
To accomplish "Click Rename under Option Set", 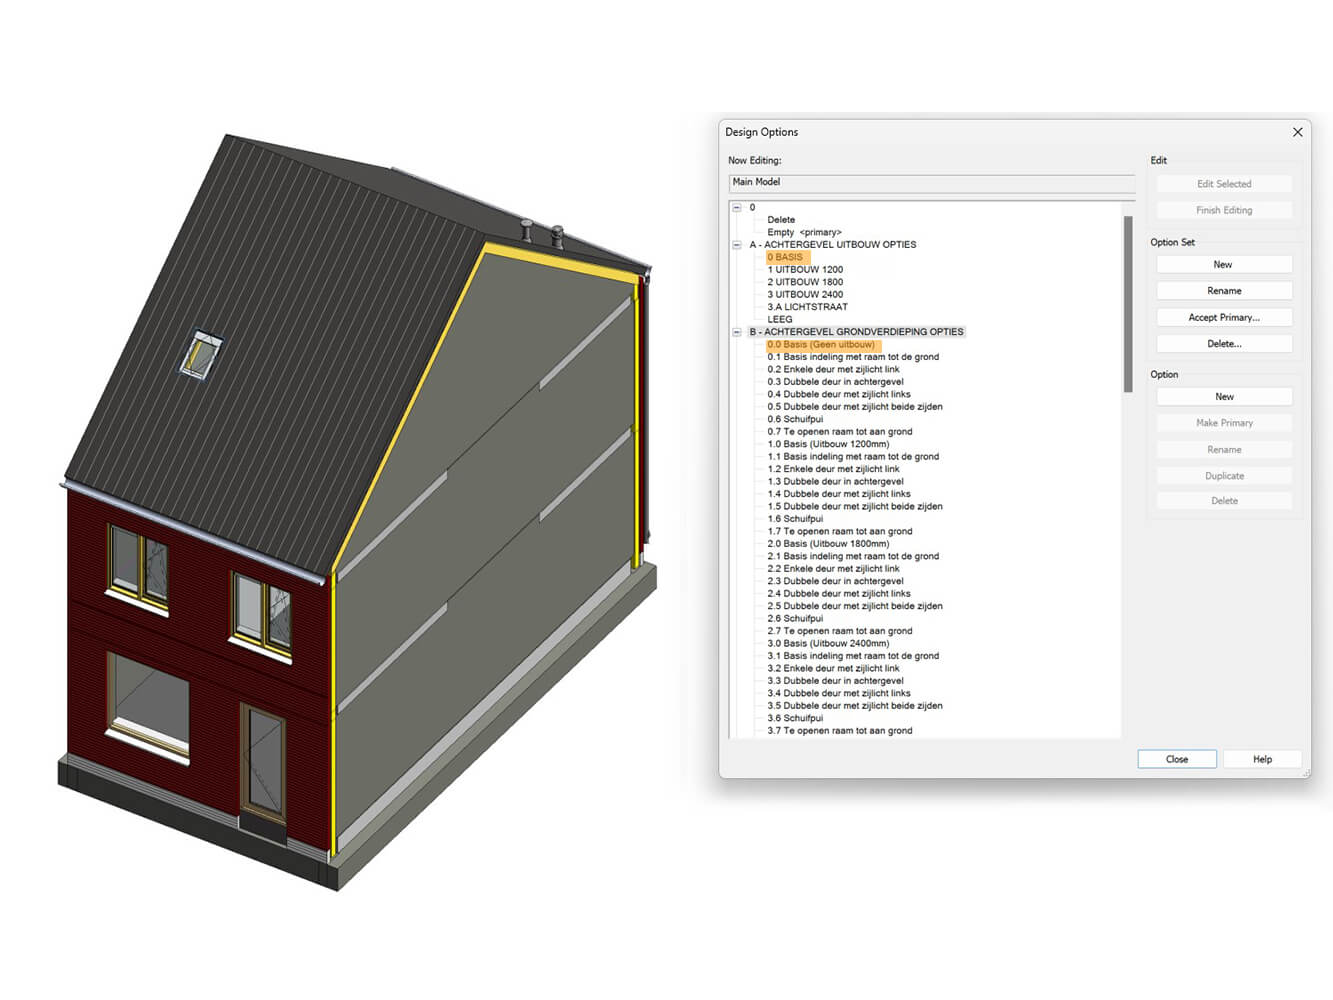I will [x=1223, y=291].
